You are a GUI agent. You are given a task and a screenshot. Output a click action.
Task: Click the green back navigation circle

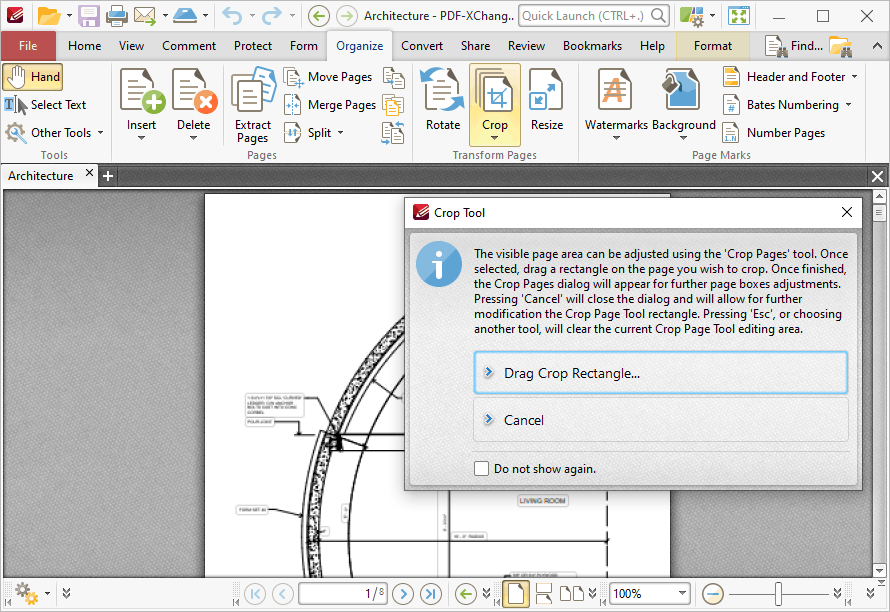(x=318, y=16)
